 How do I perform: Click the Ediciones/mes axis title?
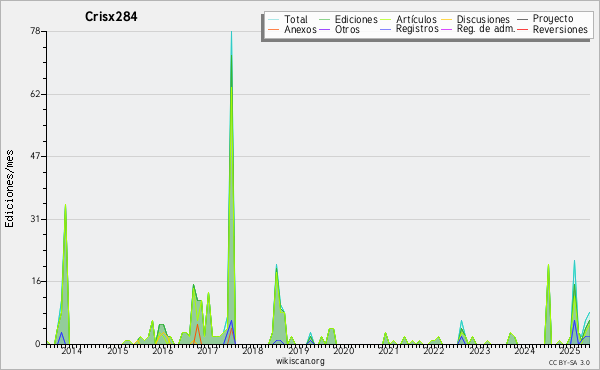point(9,189)
